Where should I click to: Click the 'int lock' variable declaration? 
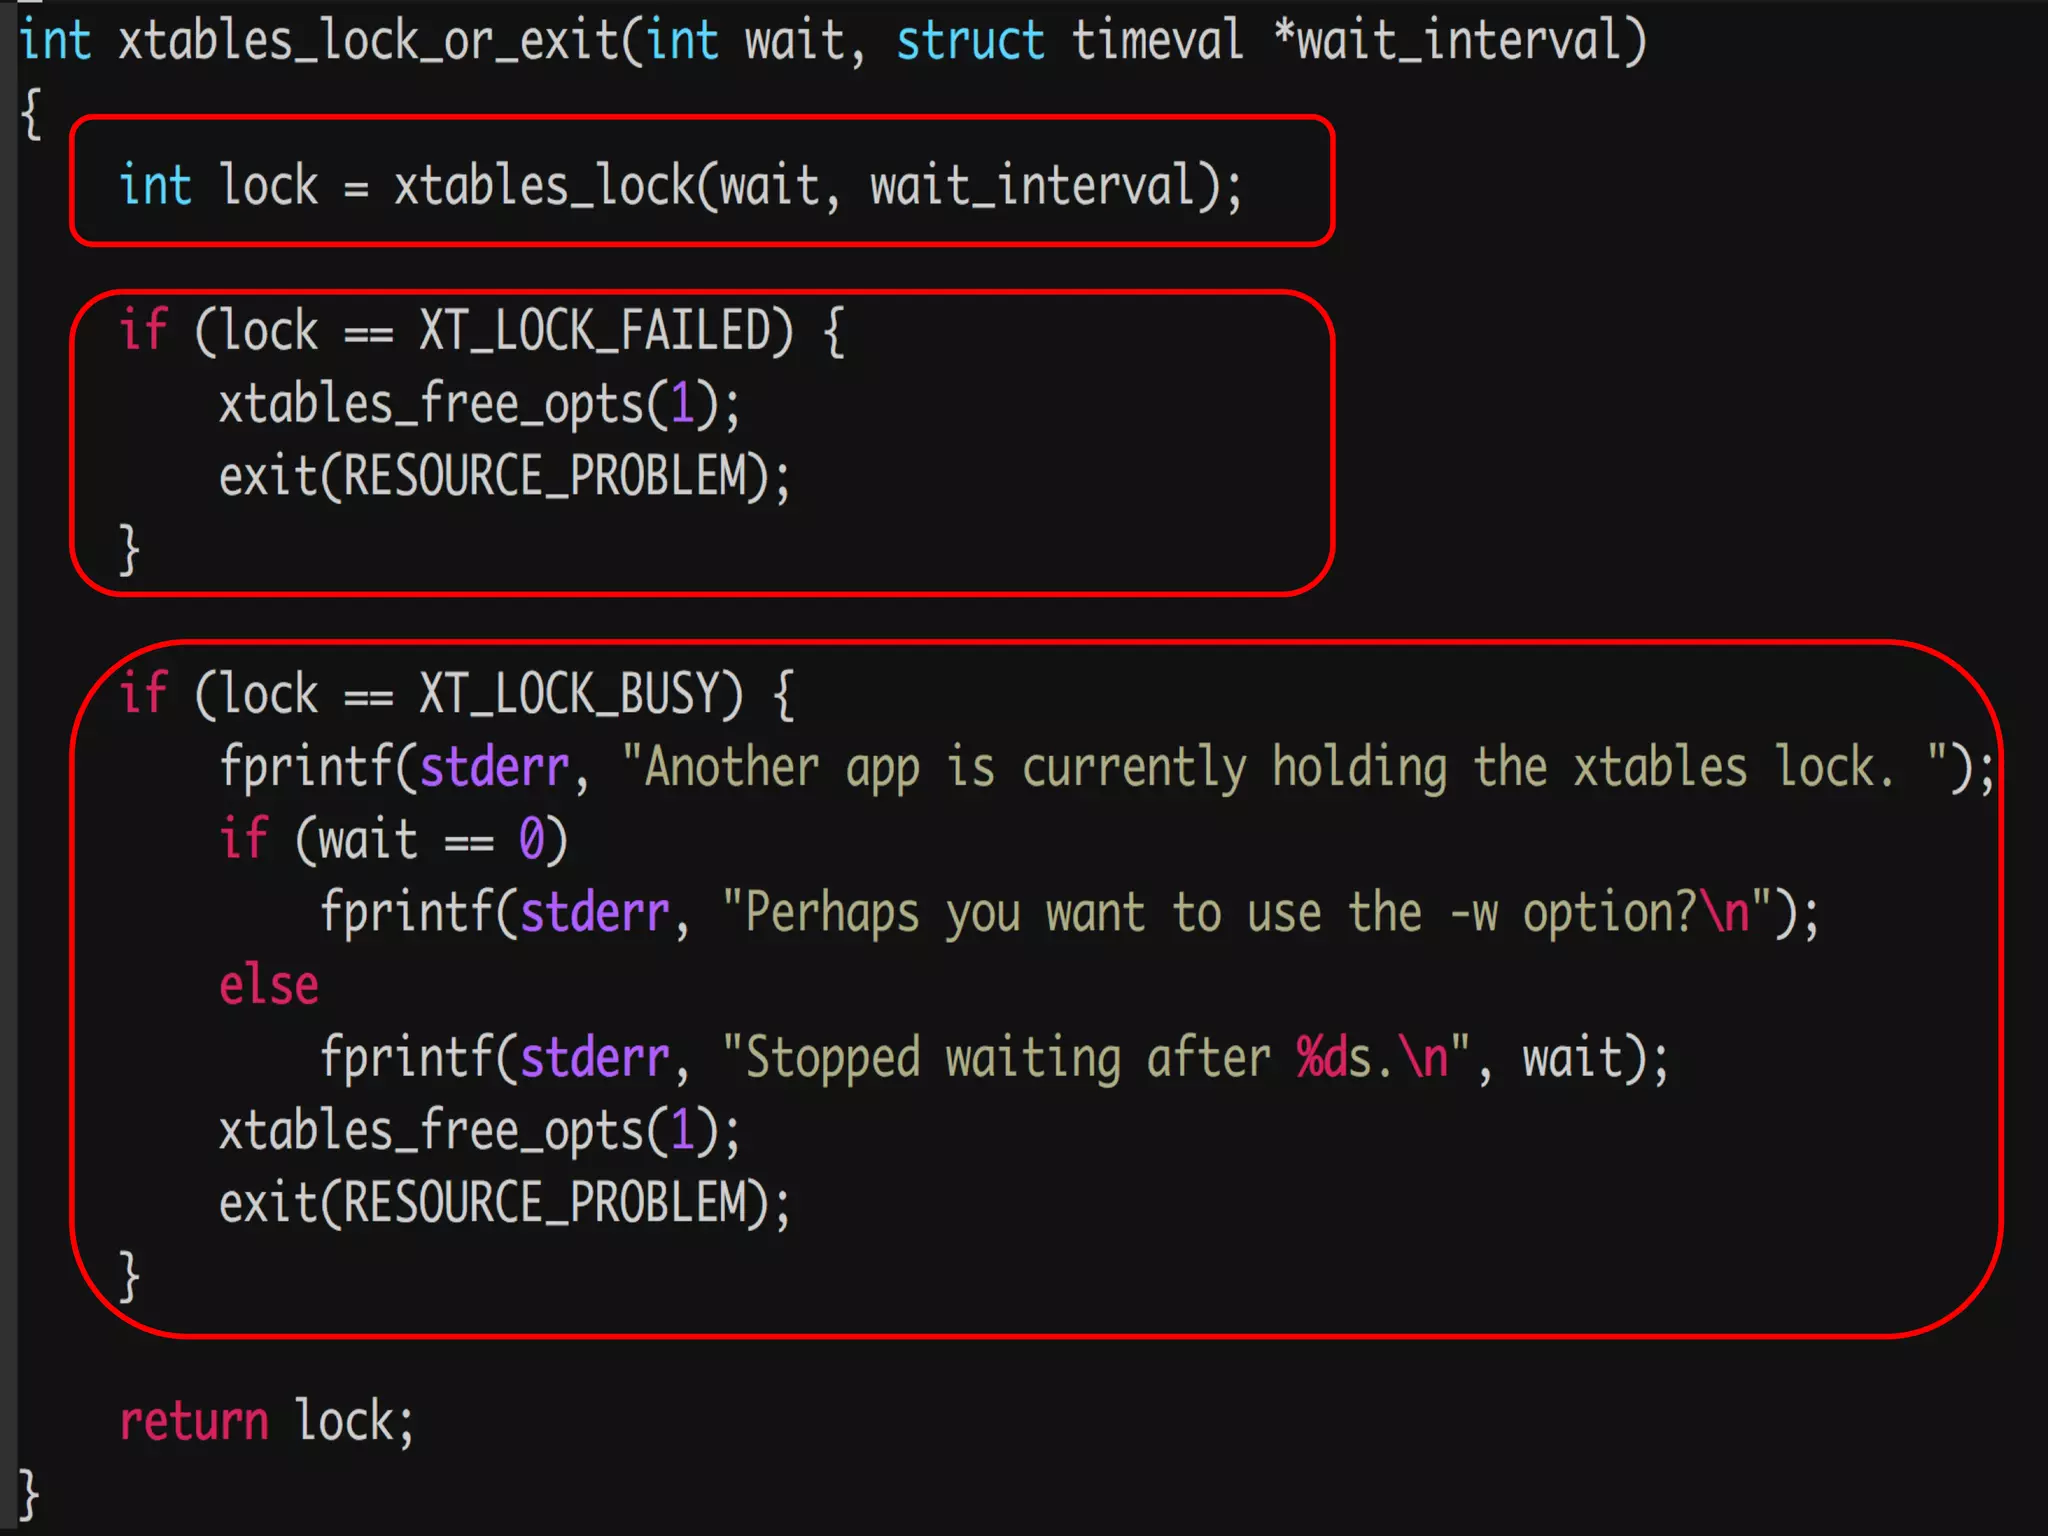coord(218,187)
